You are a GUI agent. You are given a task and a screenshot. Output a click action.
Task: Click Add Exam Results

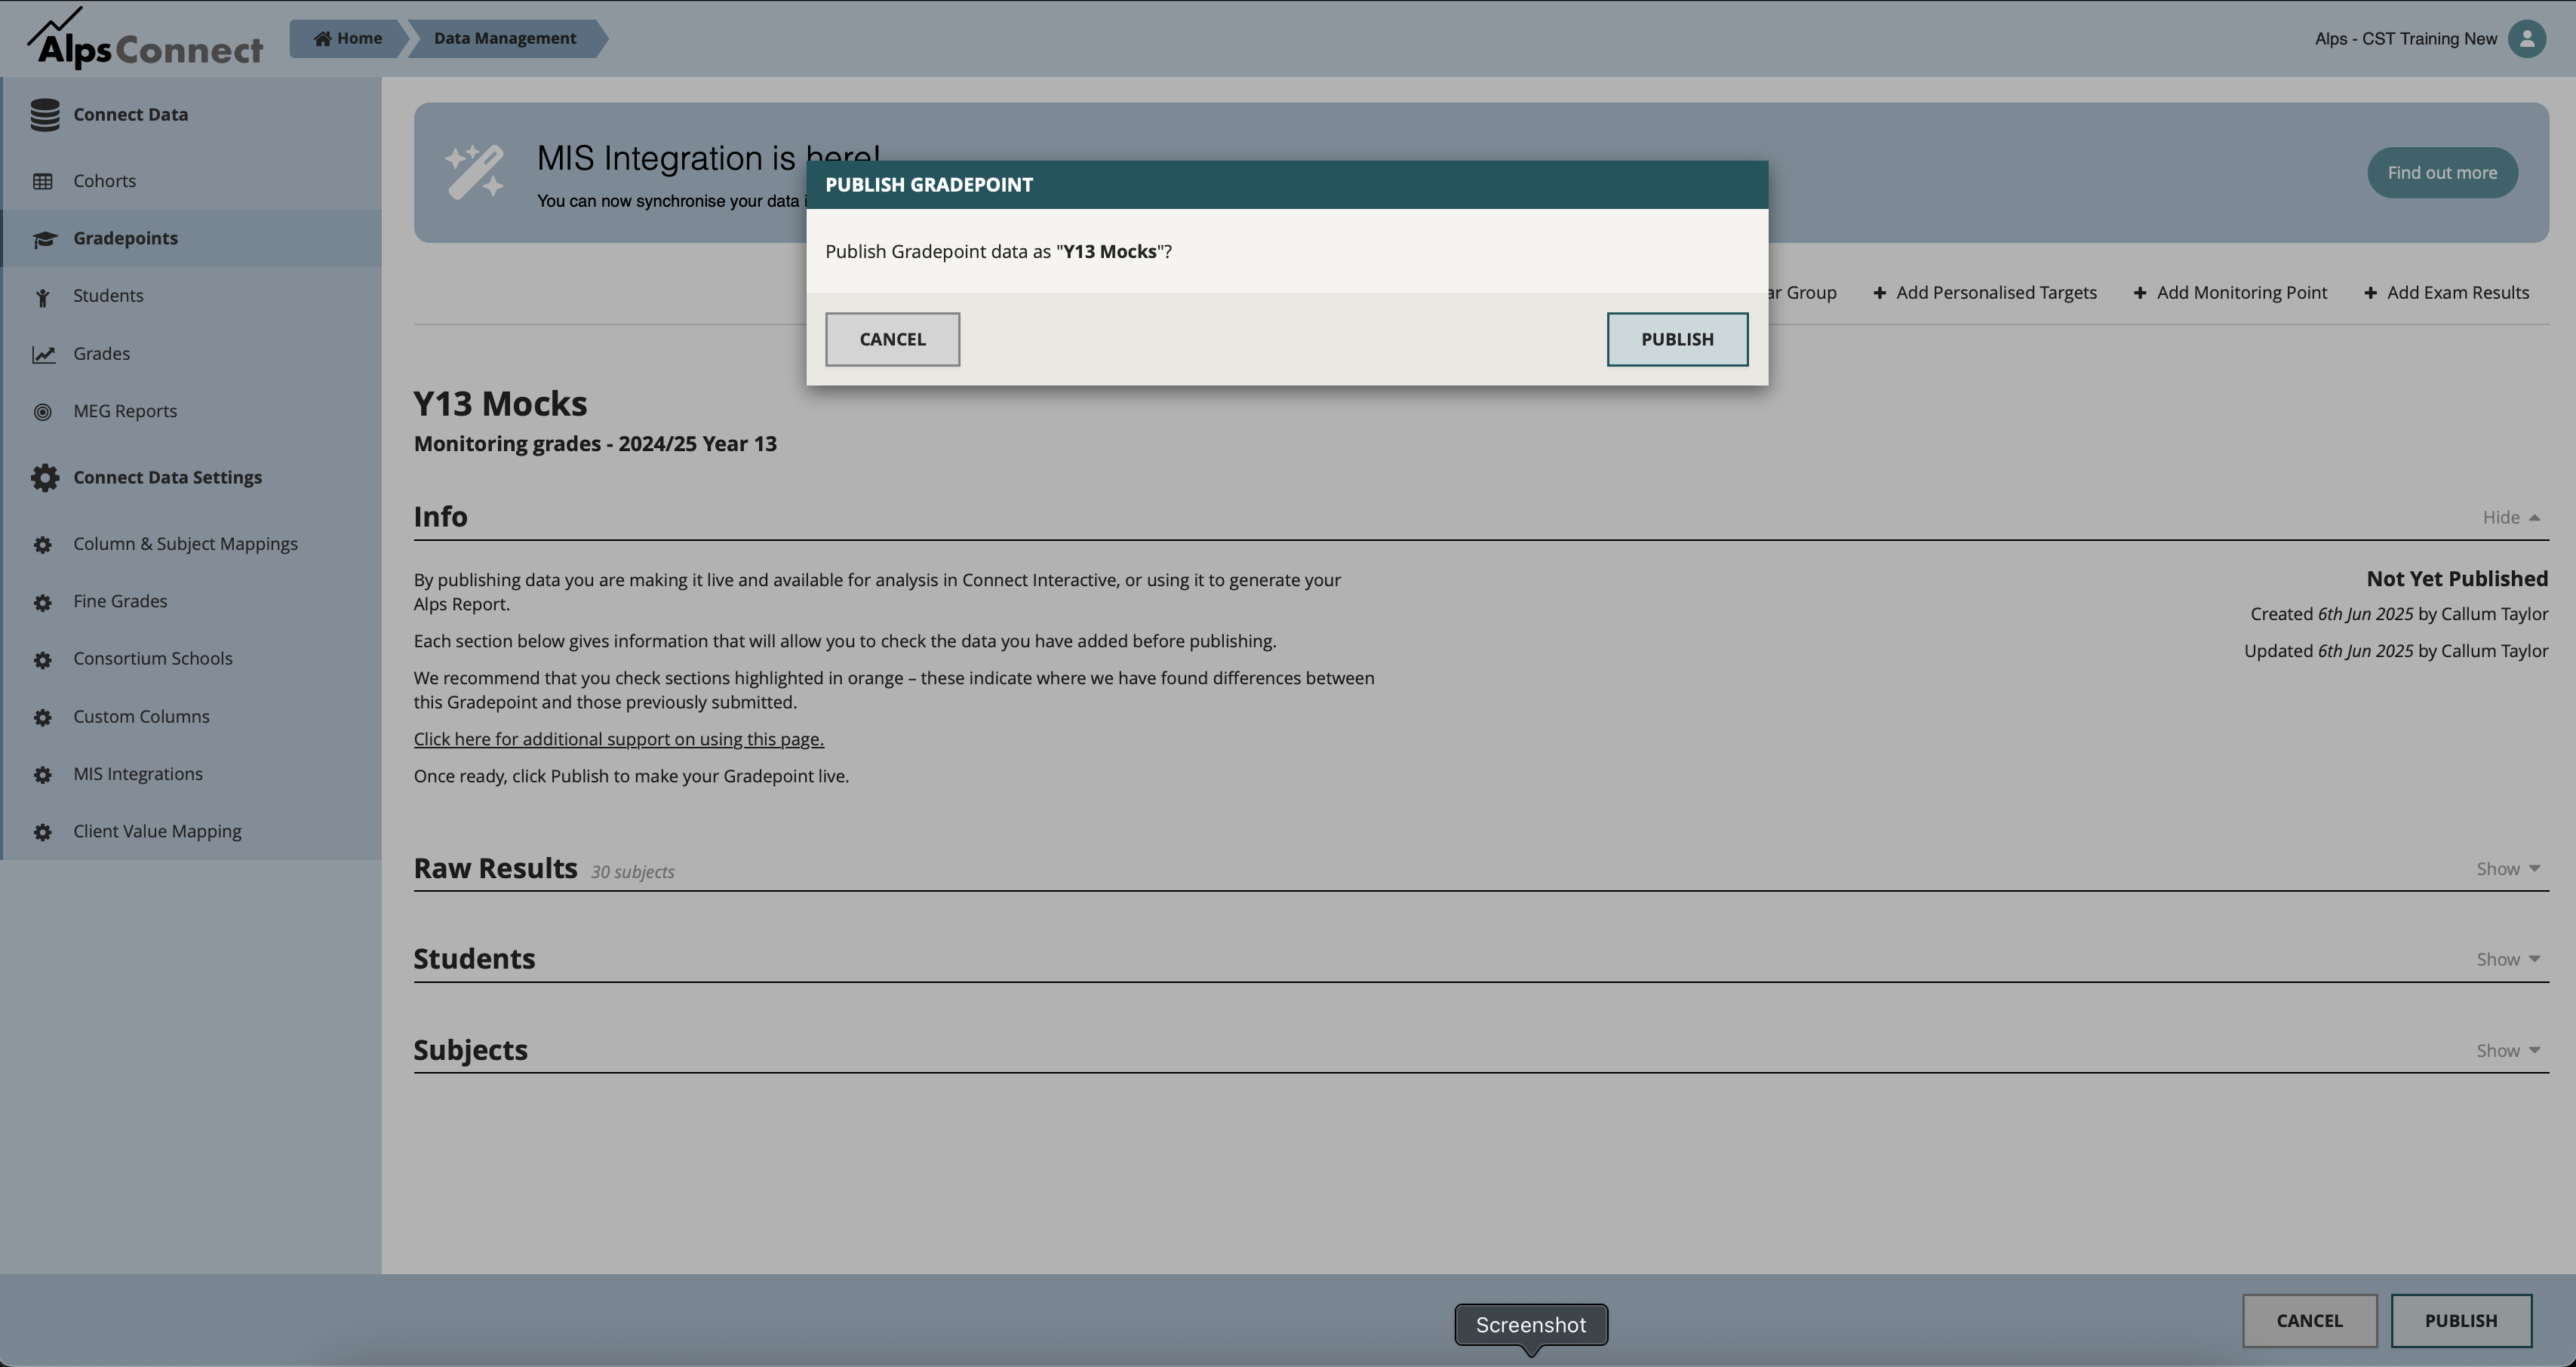tap(2446, 292)
